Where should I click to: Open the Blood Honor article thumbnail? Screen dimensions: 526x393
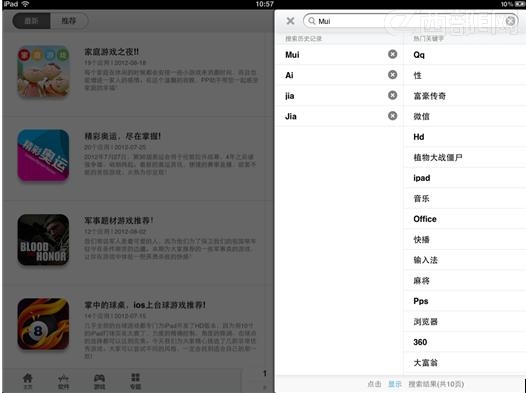(43, 240)
